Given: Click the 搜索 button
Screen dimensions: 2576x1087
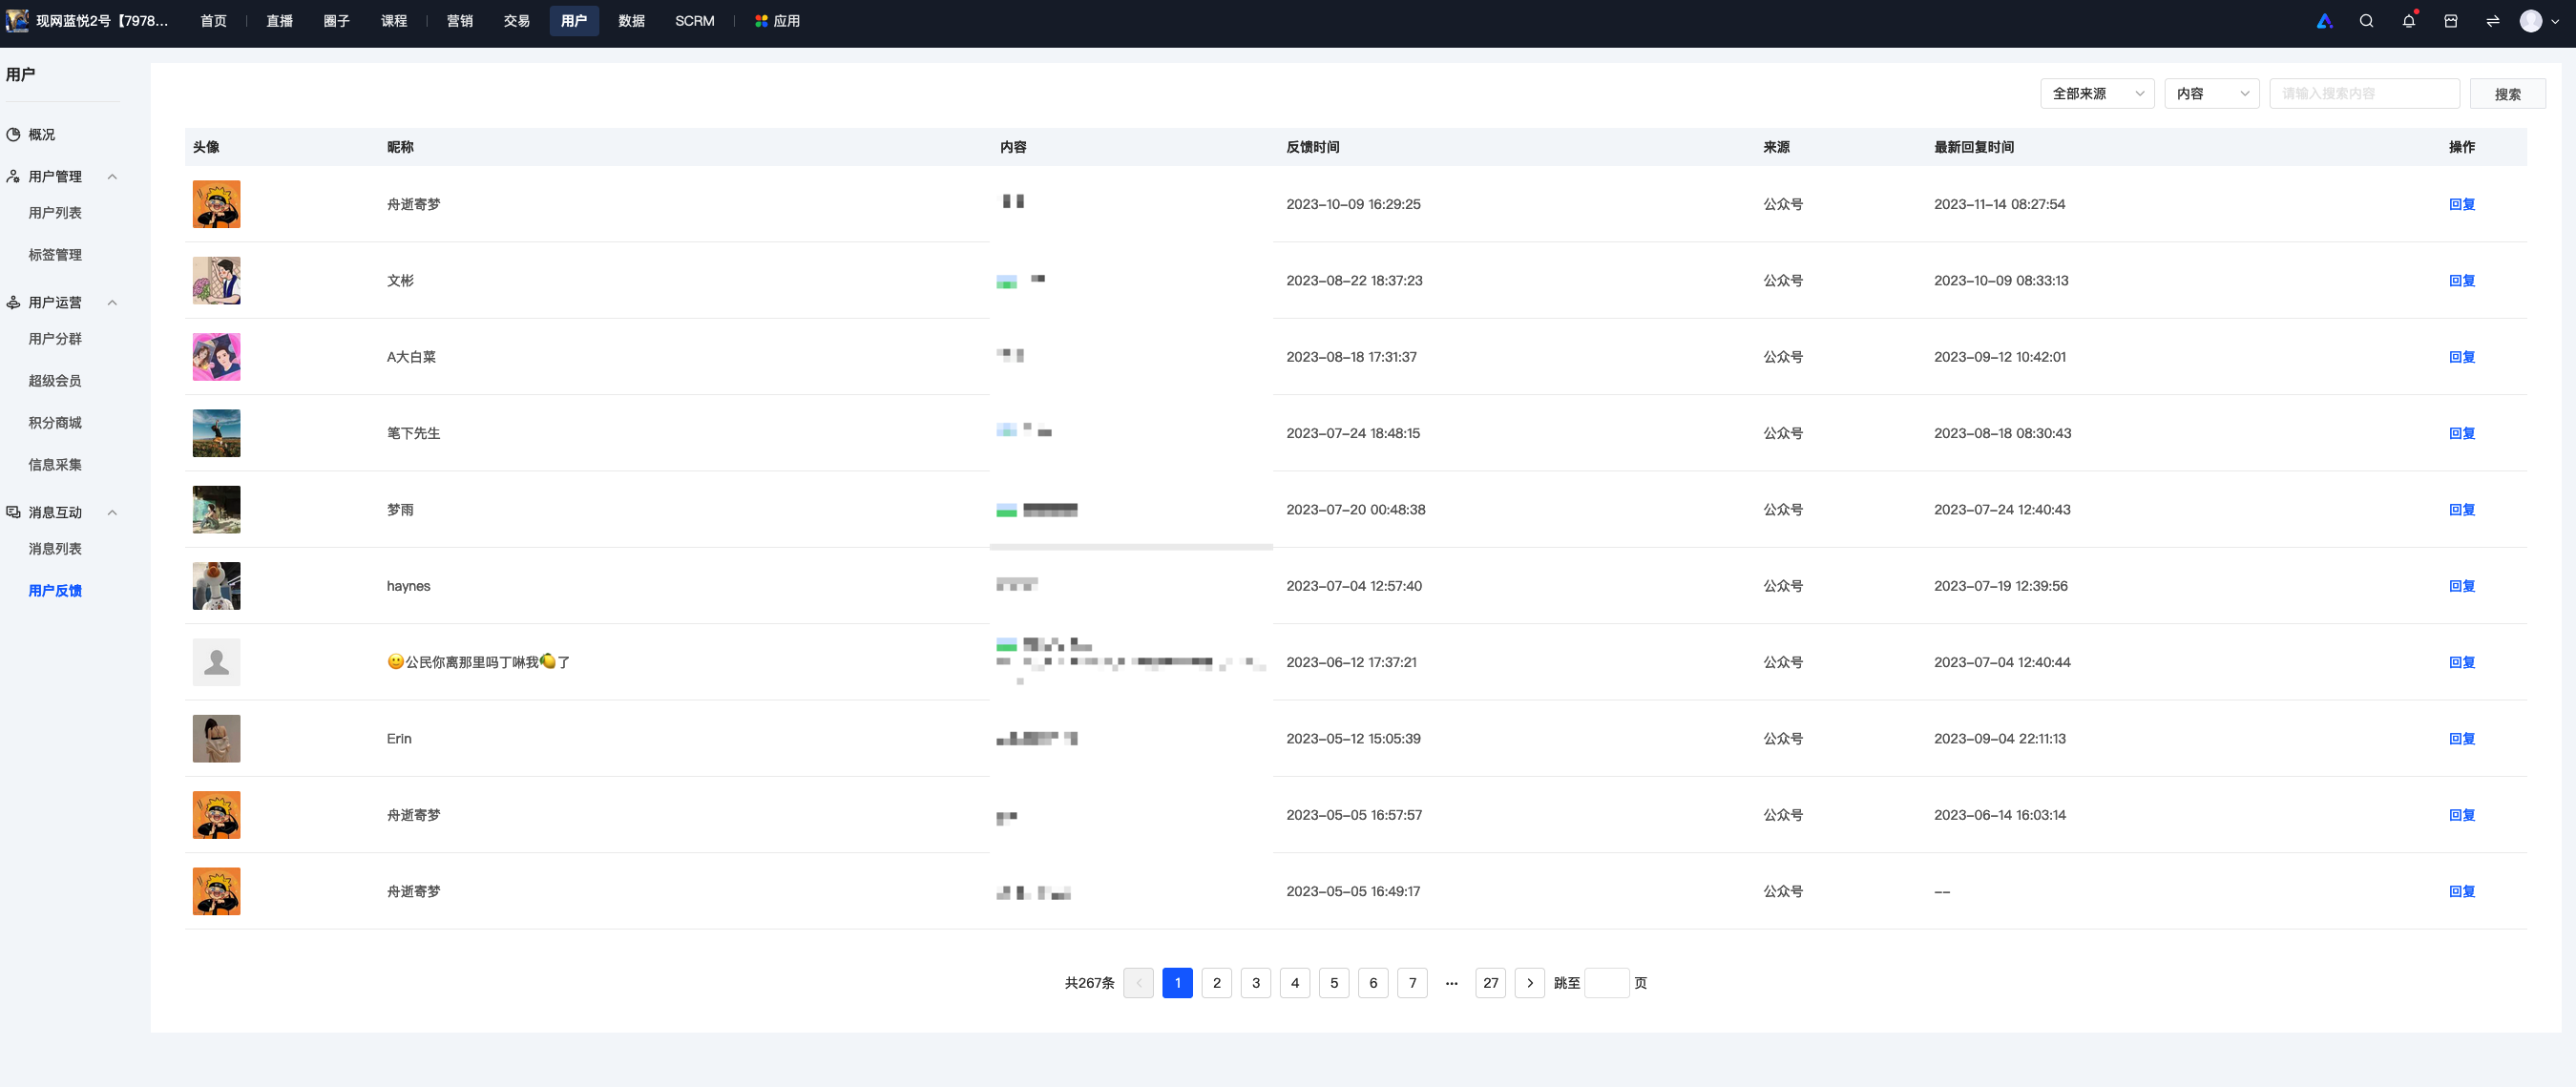Looking at the screenshot, I should coord(2507,93).
